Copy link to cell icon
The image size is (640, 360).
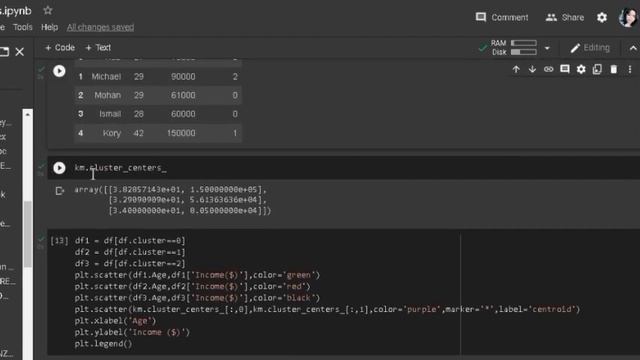tap(549, 69)
